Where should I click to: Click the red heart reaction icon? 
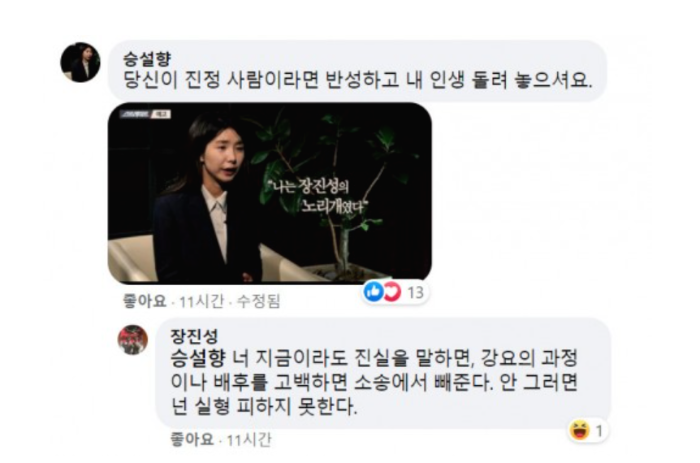[392, 292]
